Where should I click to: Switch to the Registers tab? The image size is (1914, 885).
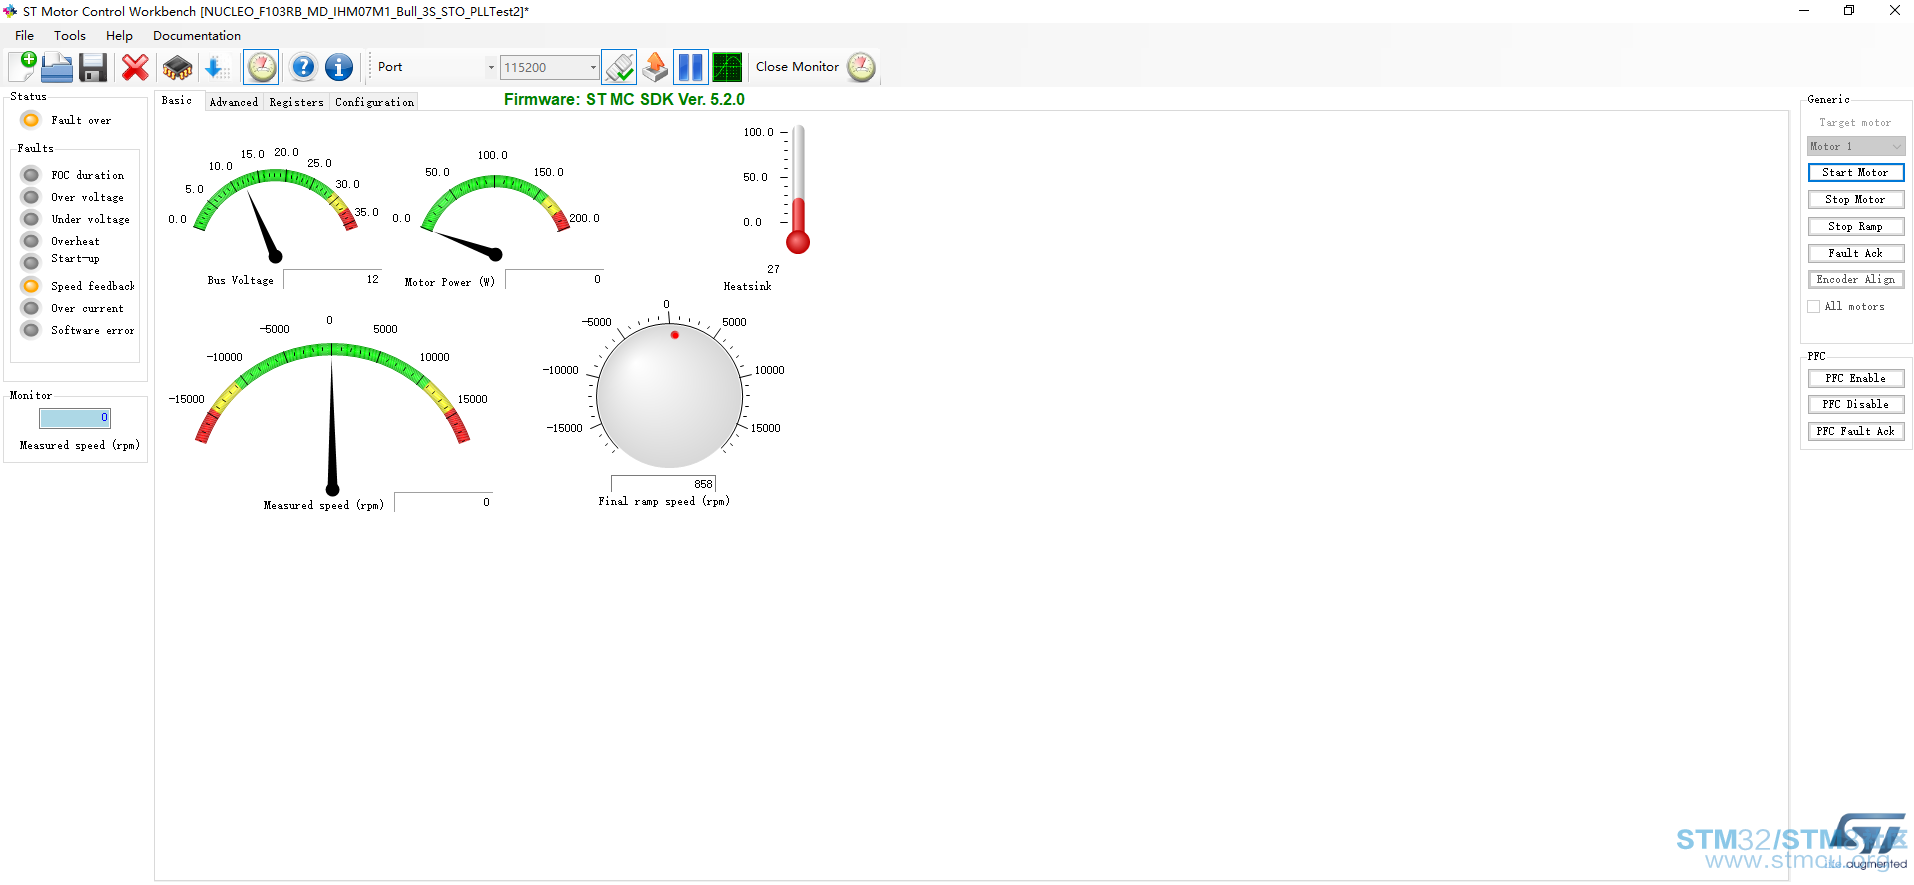297,102
